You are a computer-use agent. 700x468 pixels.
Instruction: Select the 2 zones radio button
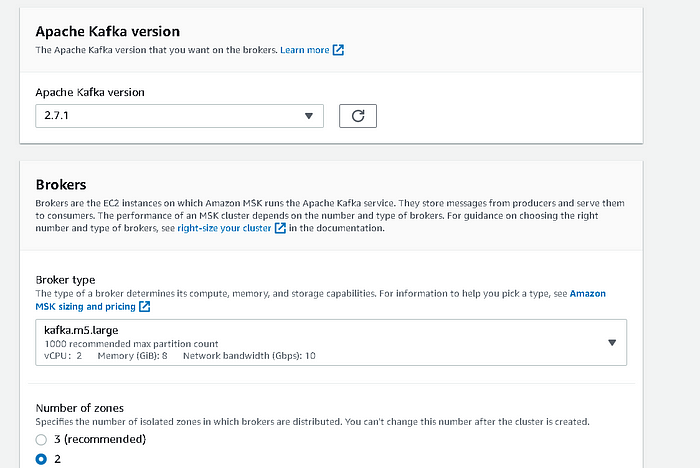[x=41, y=459]
